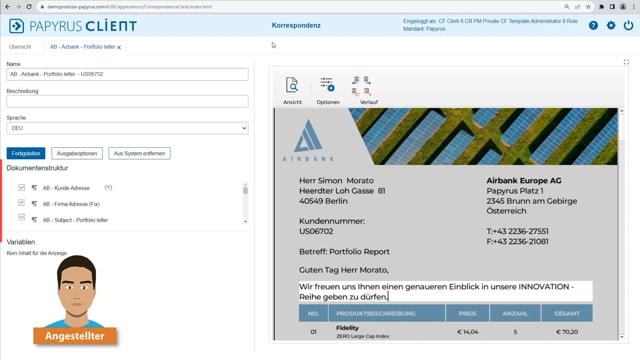
Task: Click the Korrespondenz heading
Action: [296, 25]
